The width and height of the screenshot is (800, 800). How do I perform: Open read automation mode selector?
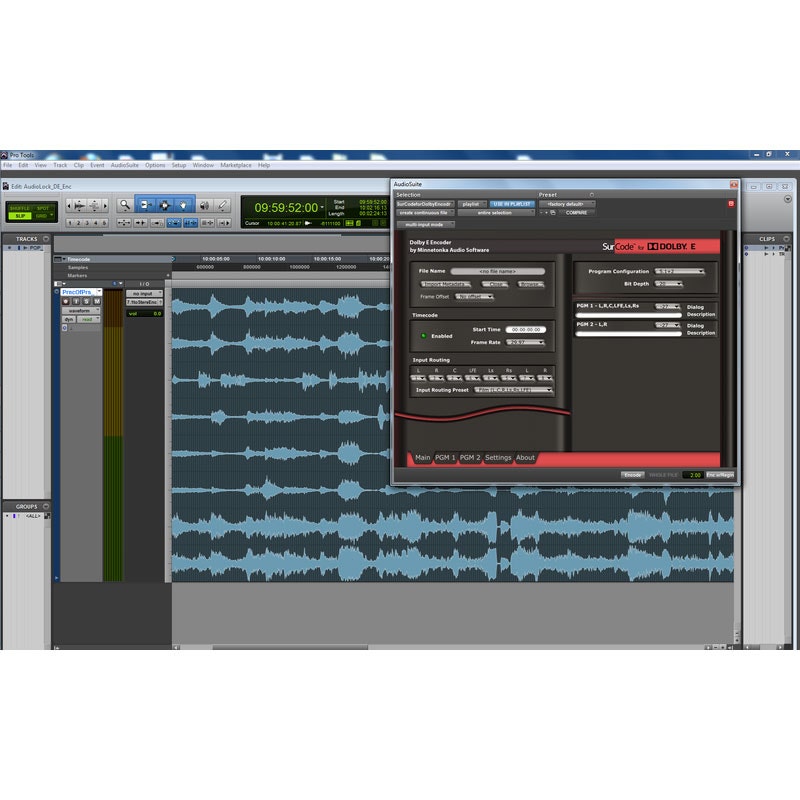89,319
